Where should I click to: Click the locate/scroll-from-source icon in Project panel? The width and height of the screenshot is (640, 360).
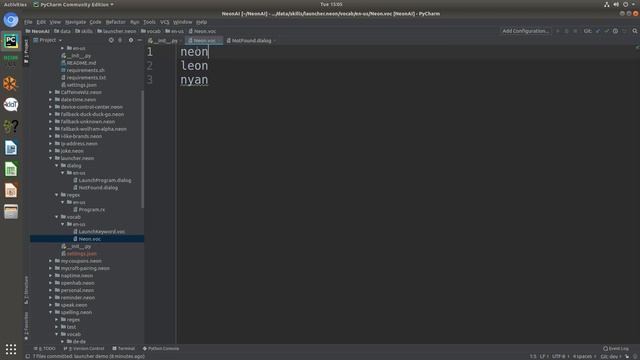click(111, 40)
